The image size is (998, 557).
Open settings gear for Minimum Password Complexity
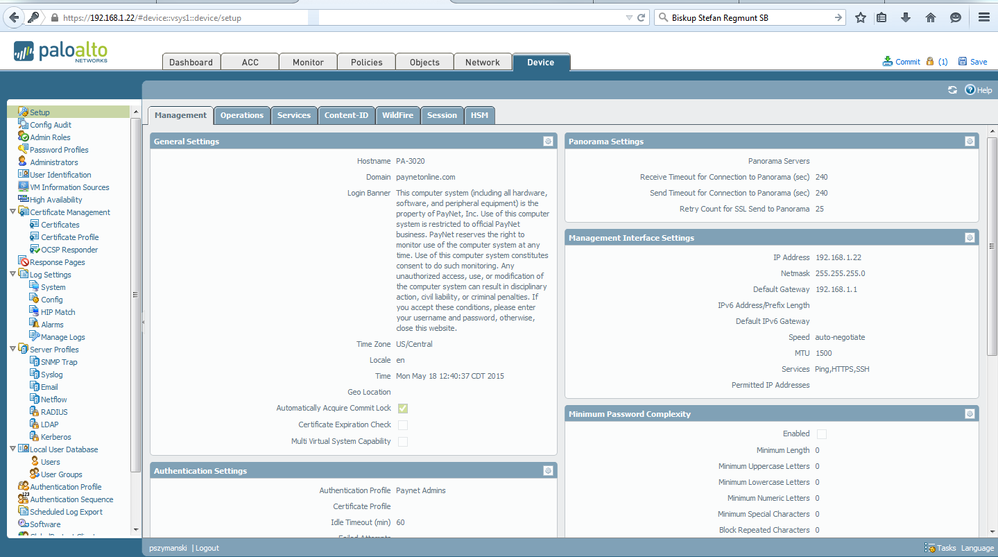click(x=969, y=414)
